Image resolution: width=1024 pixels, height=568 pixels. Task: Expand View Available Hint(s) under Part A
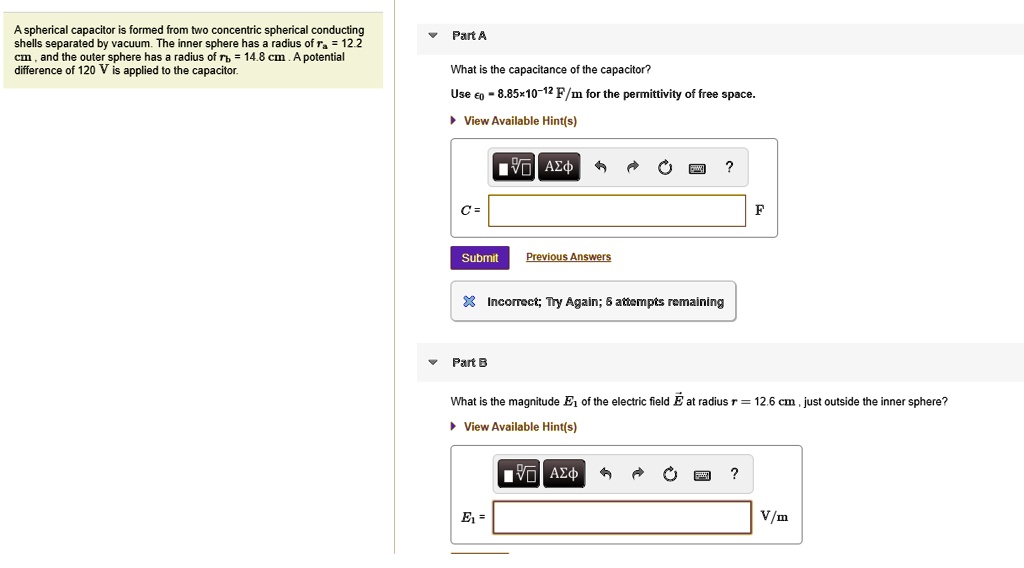click(x=519, y=121)
